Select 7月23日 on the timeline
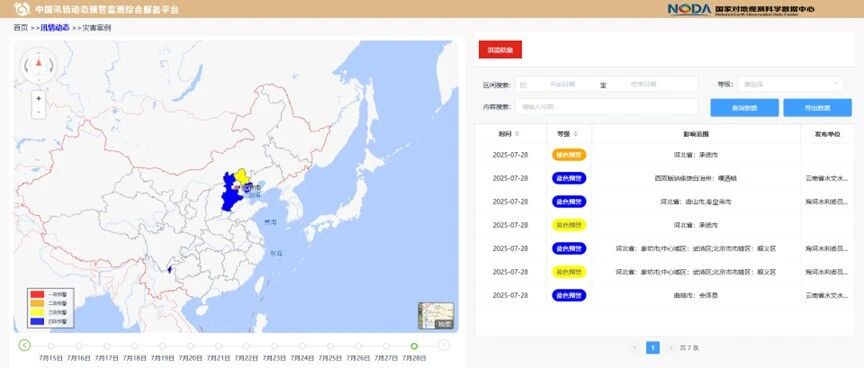Viewport: 864px width, 368px height. 274,346
